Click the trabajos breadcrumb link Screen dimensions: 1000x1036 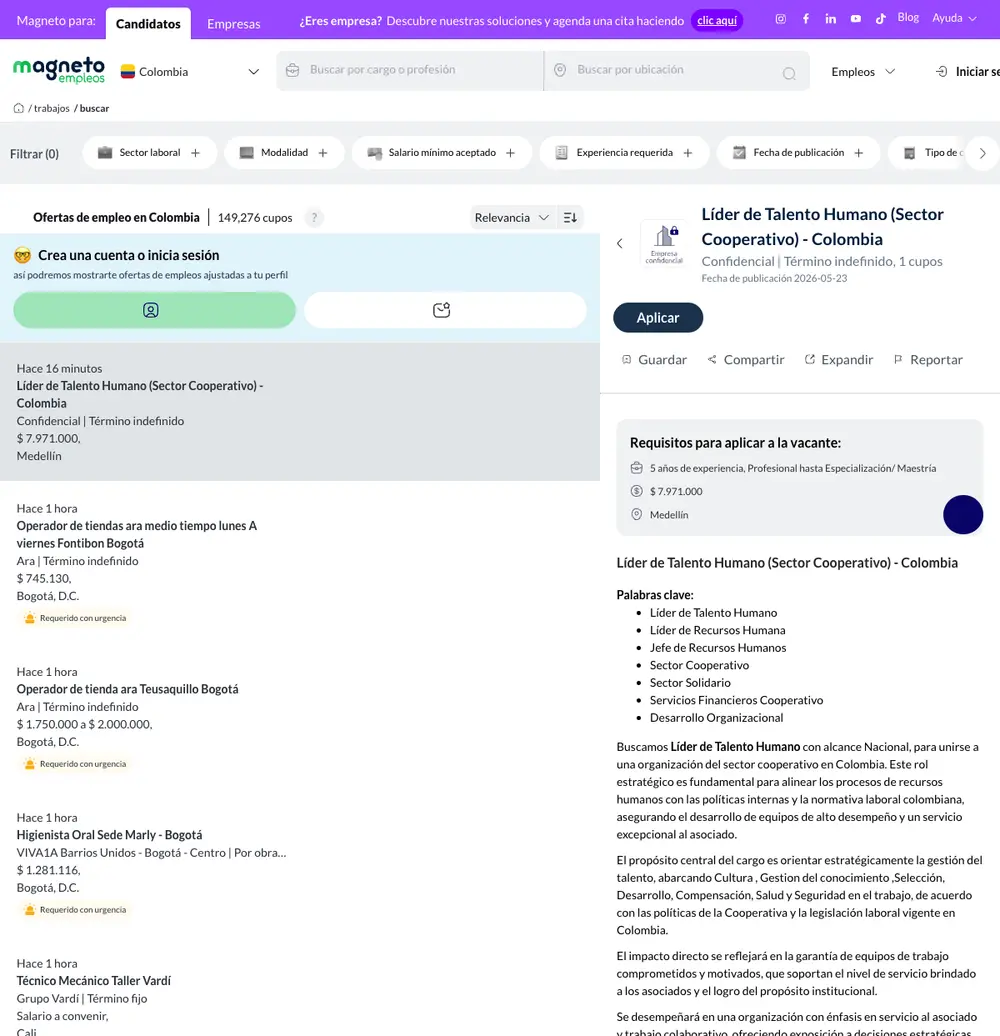coord(52,108)
